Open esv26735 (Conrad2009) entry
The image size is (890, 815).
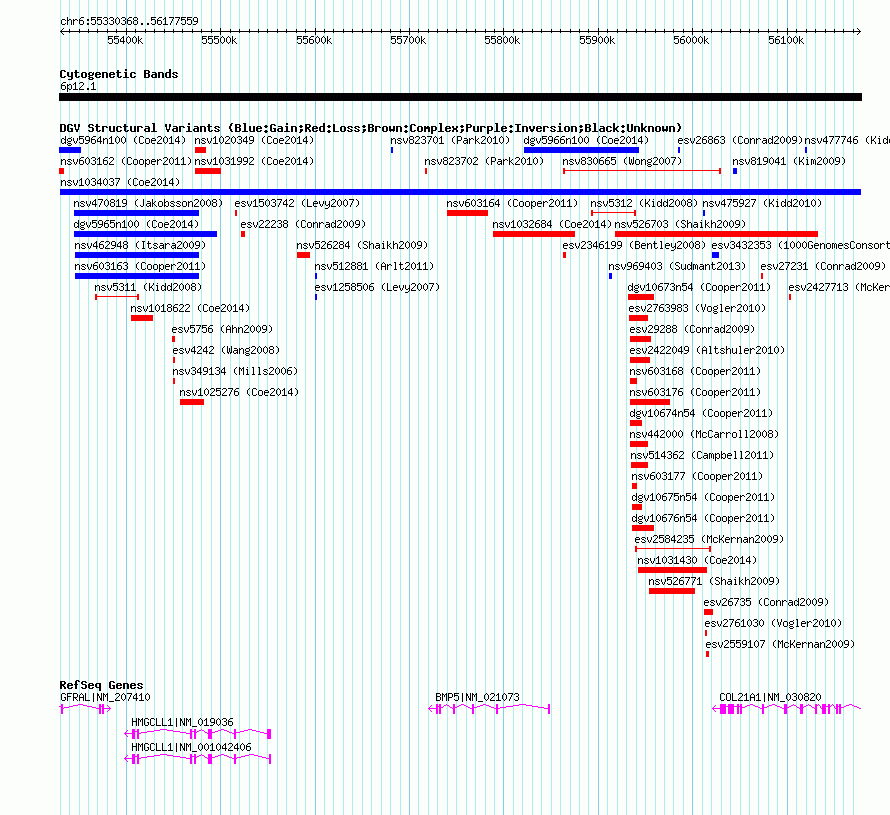tap(766, 602)
